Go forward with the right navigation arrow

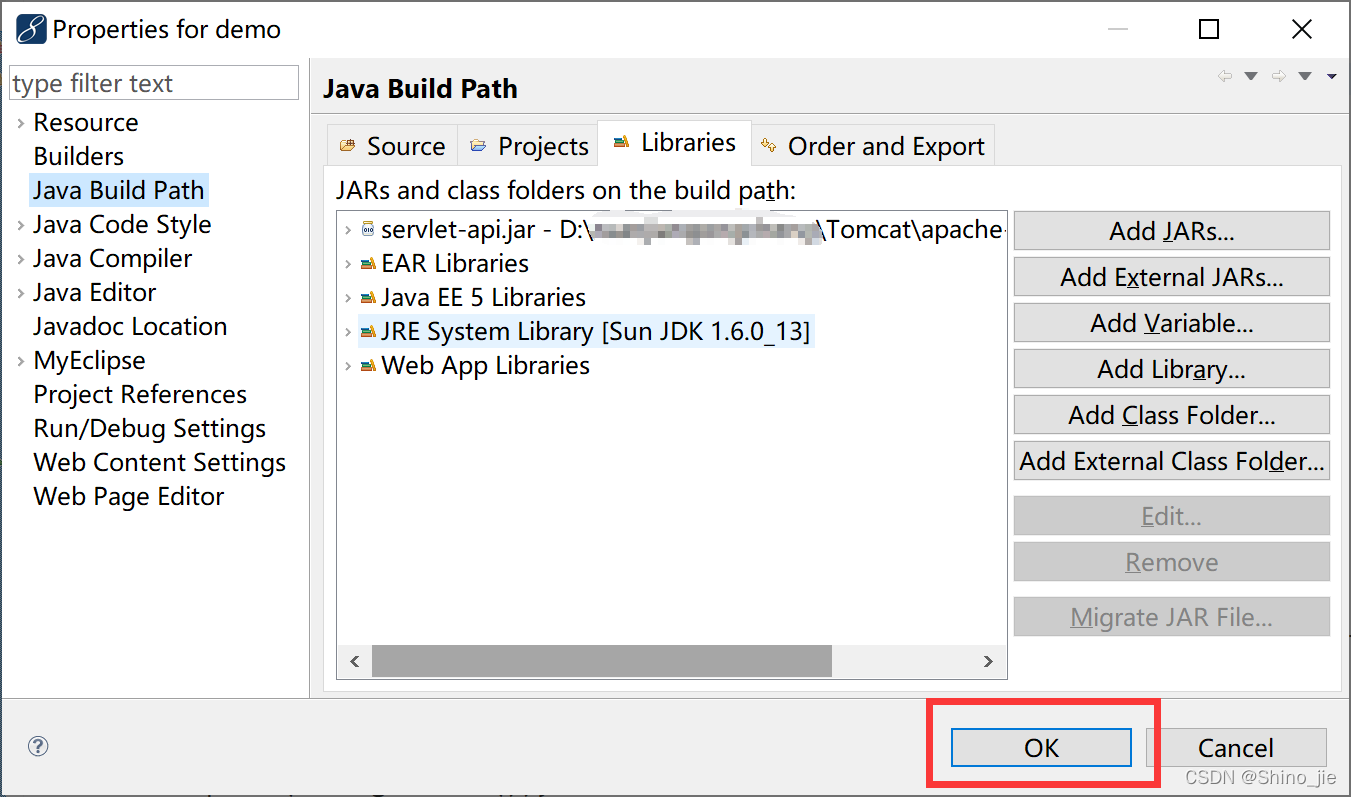(1278, 76)
